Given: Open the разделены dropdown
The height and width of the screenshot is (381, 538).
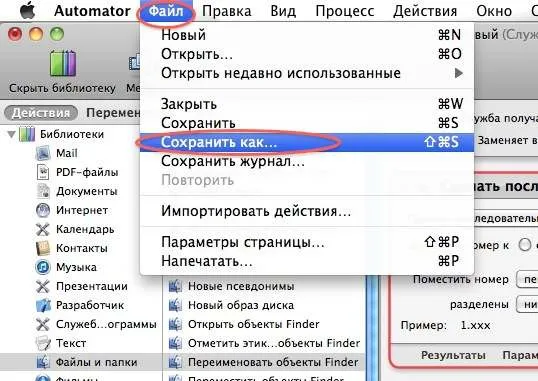Looking at the screenshot, I should click(527, 304).
